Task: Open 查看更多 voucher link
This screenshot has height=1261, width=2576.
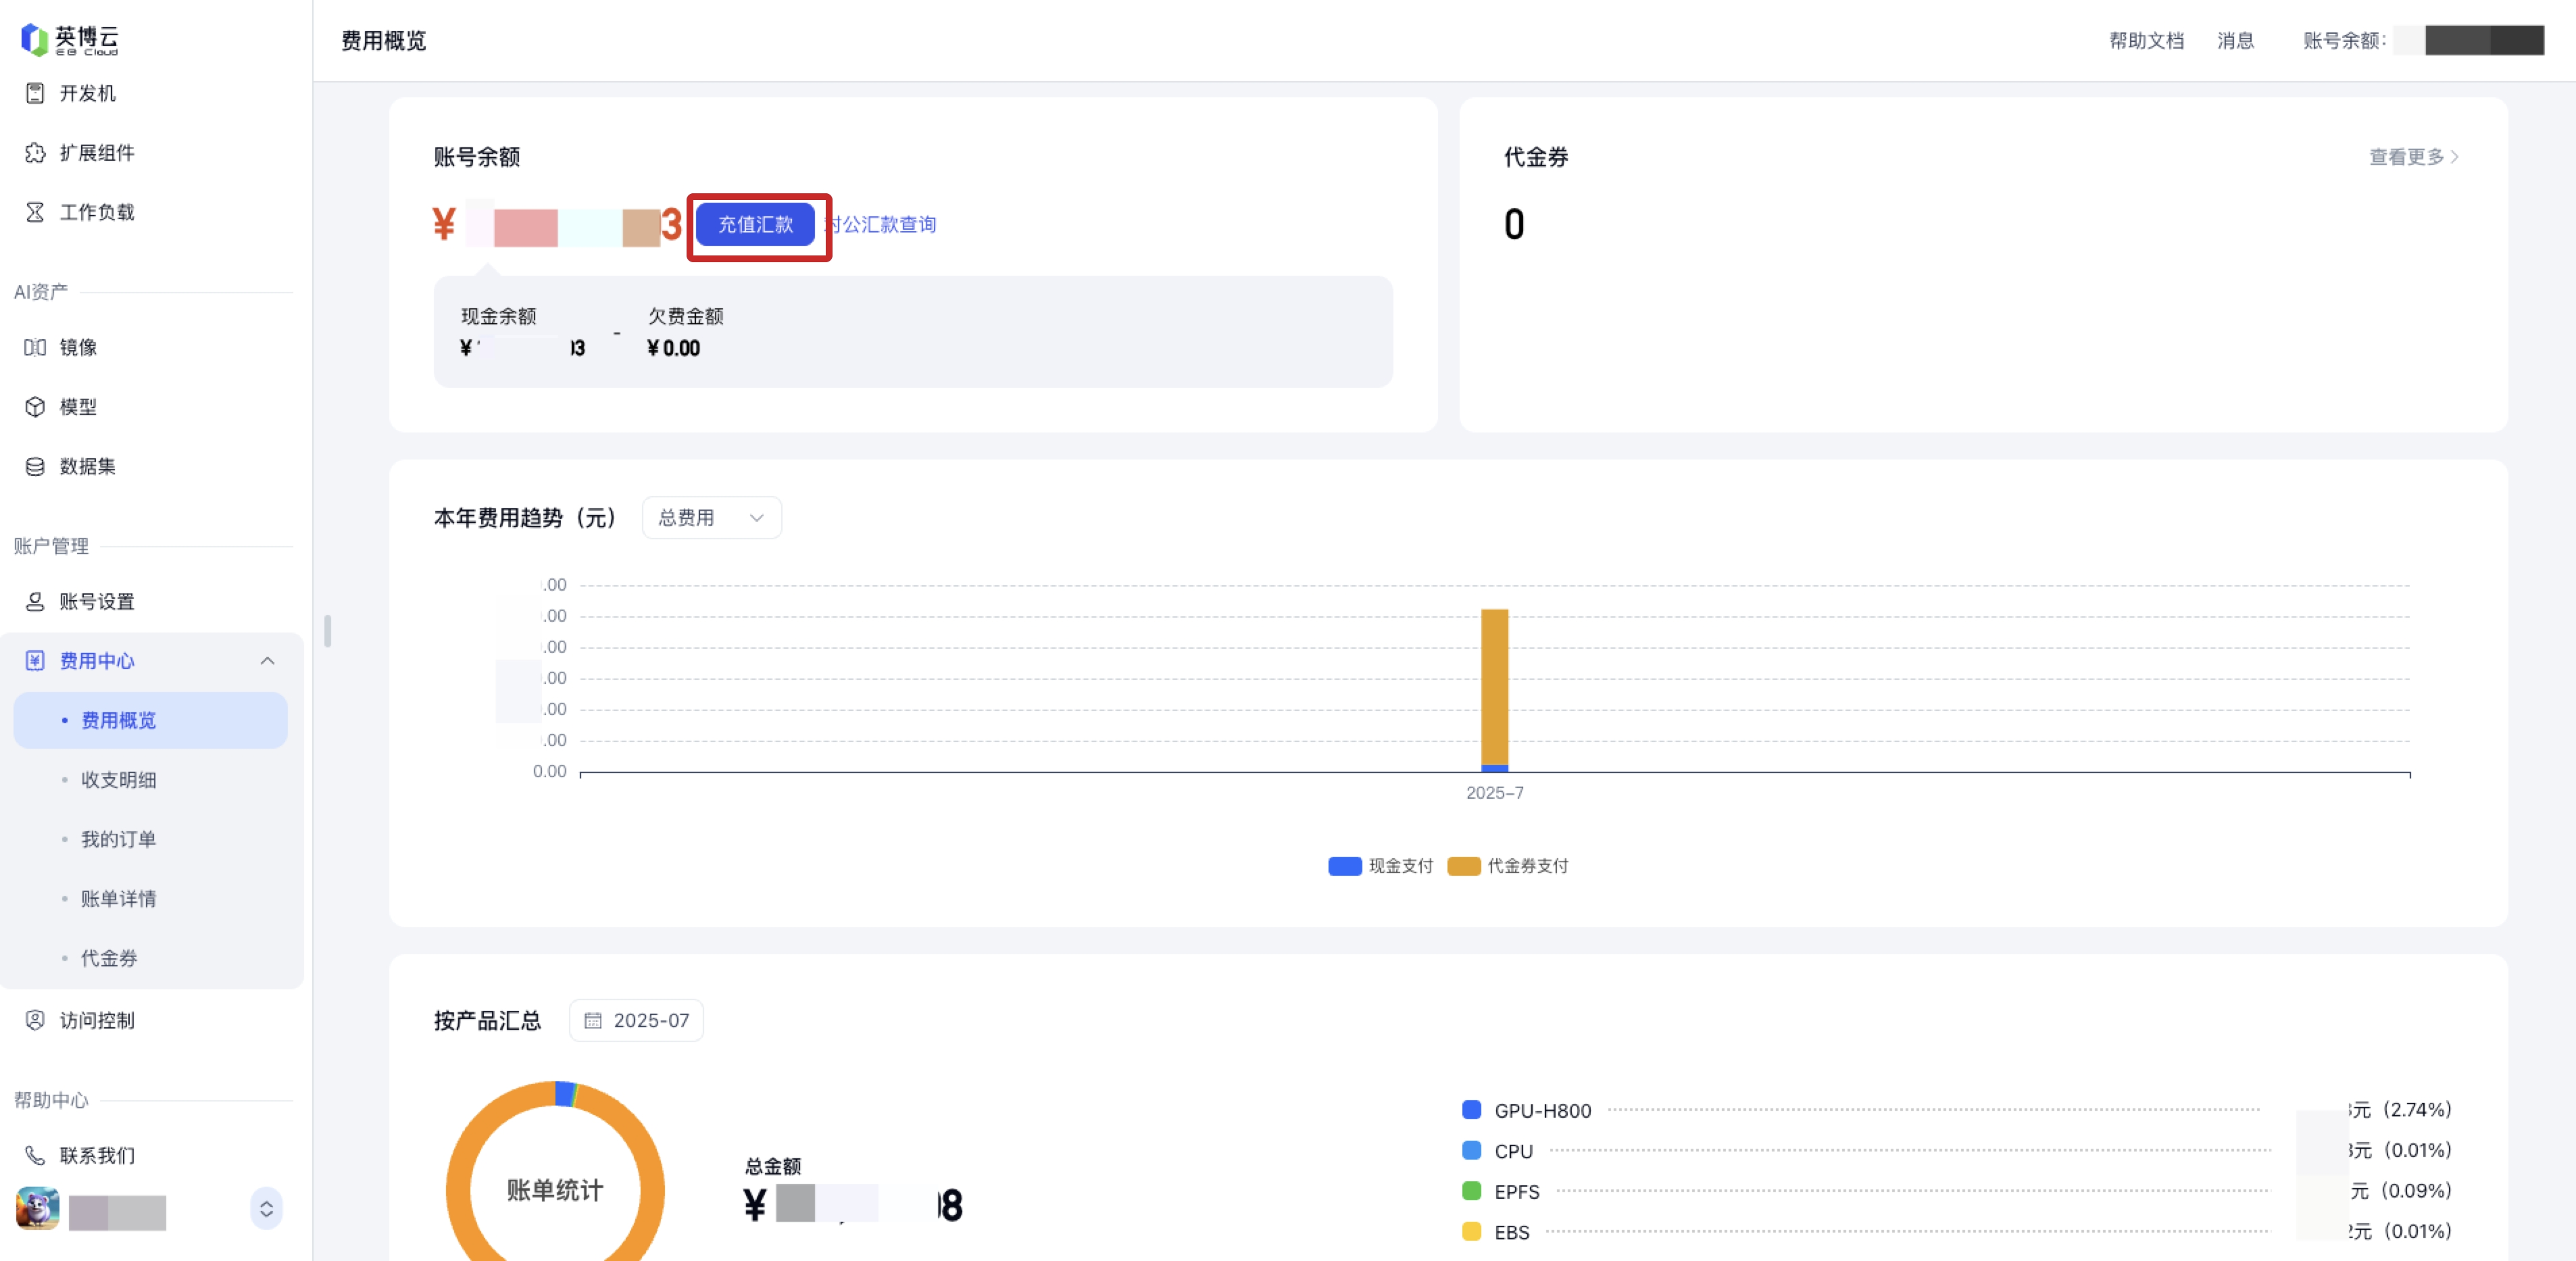Action: (2413, 157)
